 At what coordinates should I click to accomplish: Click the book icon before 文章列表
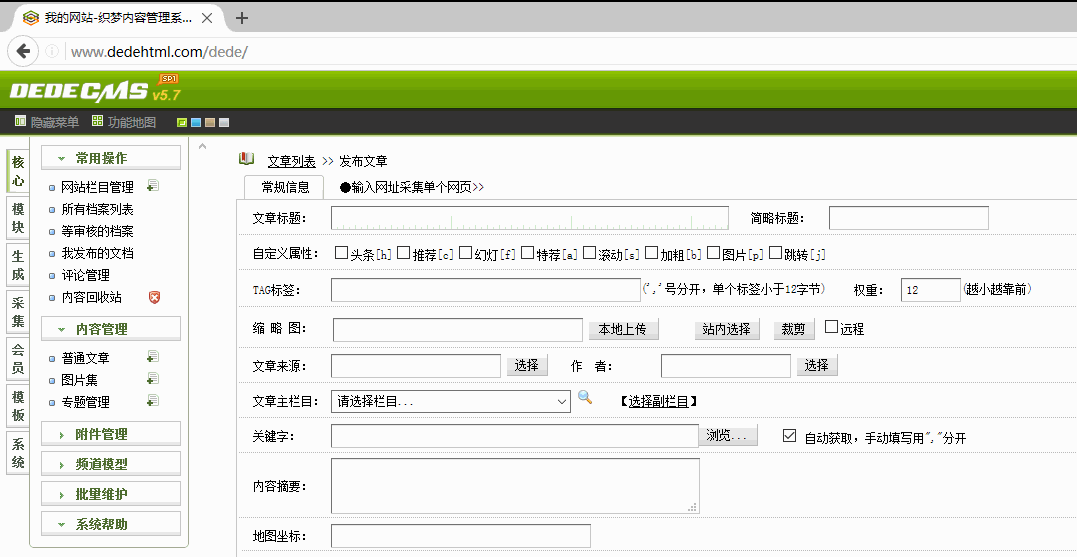(x=247, y=159)
